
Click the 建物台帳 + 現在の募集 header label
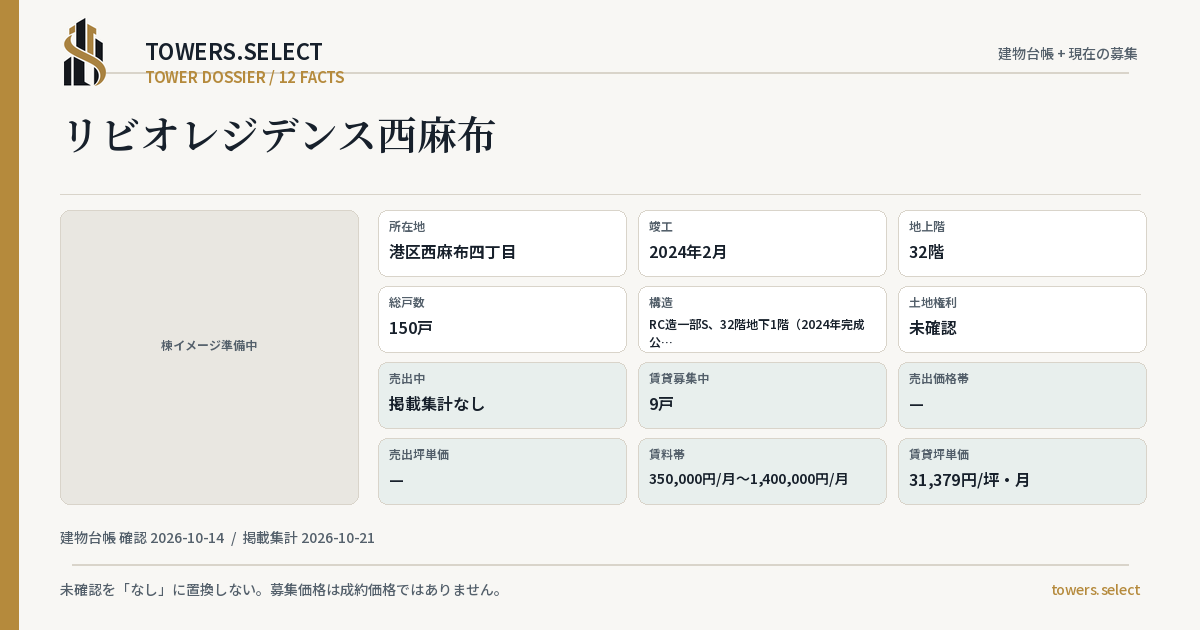click(1068, 53)
